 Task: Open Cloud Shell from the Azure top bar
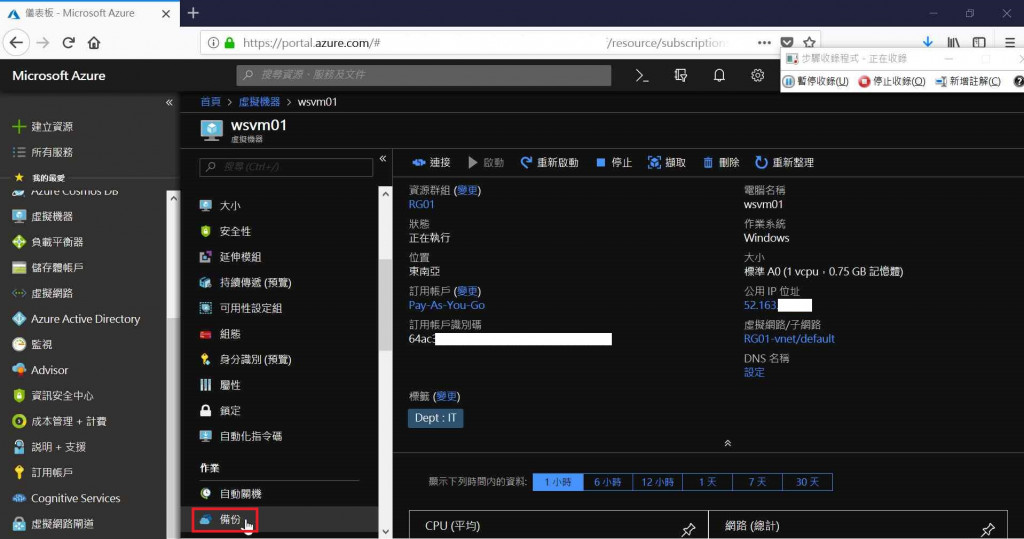click(642, 76)
